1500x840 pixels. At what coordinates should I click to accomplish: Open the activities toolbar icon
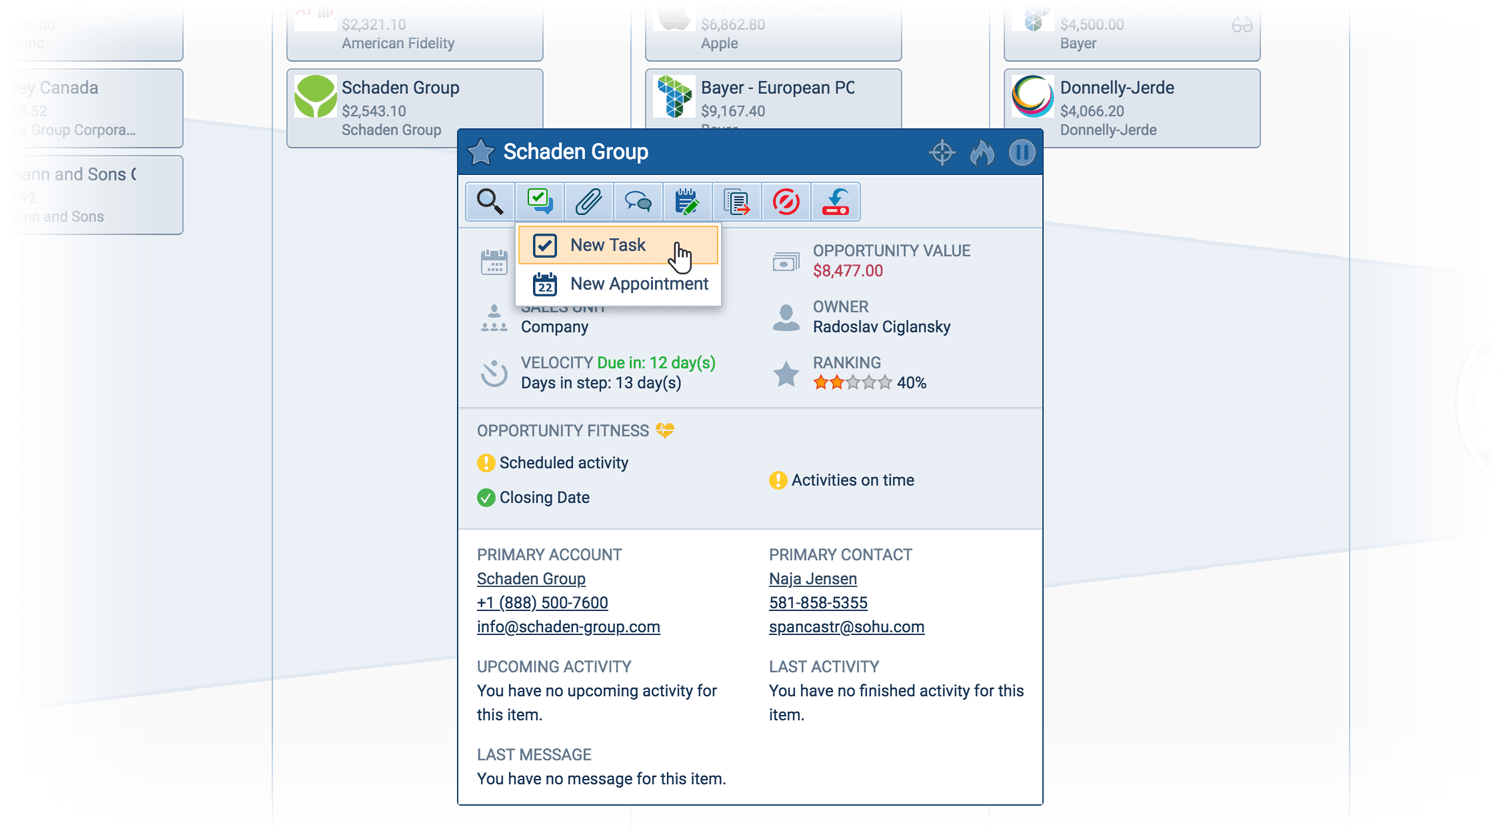point(539,201)
